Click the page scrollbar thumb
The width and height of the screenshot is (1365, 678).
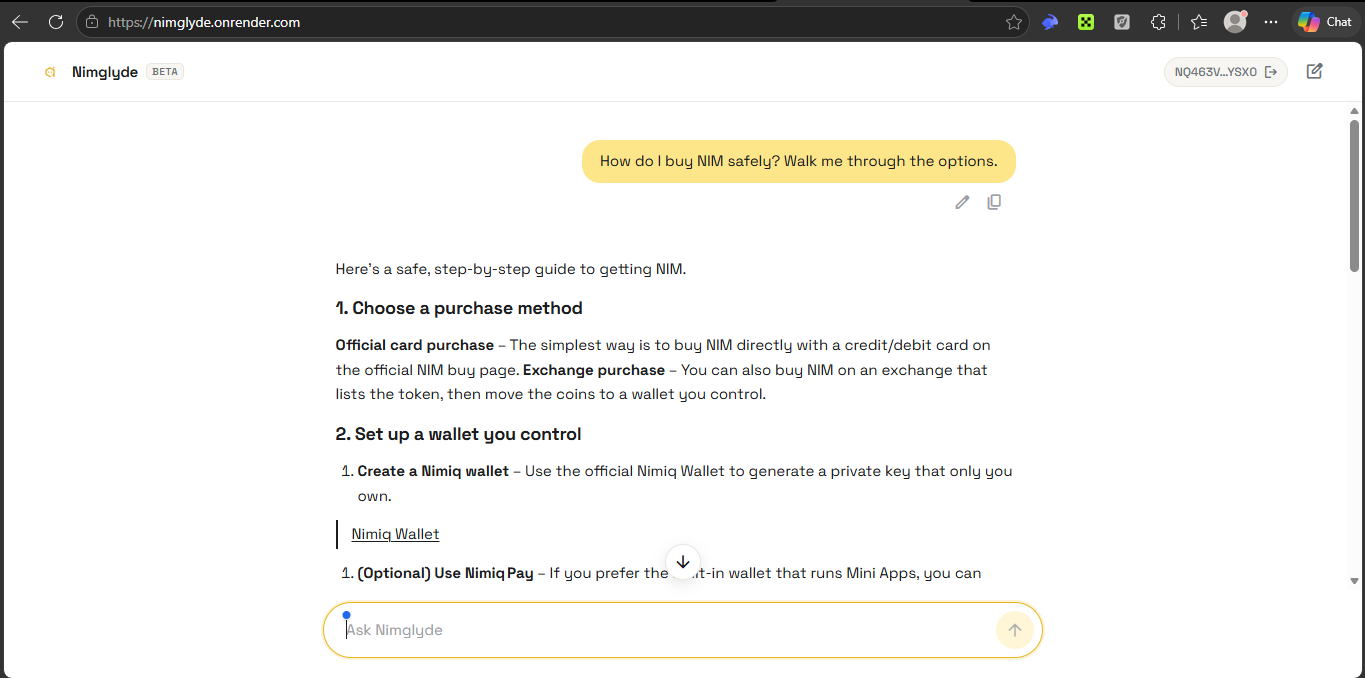(x=1355, y=195)
